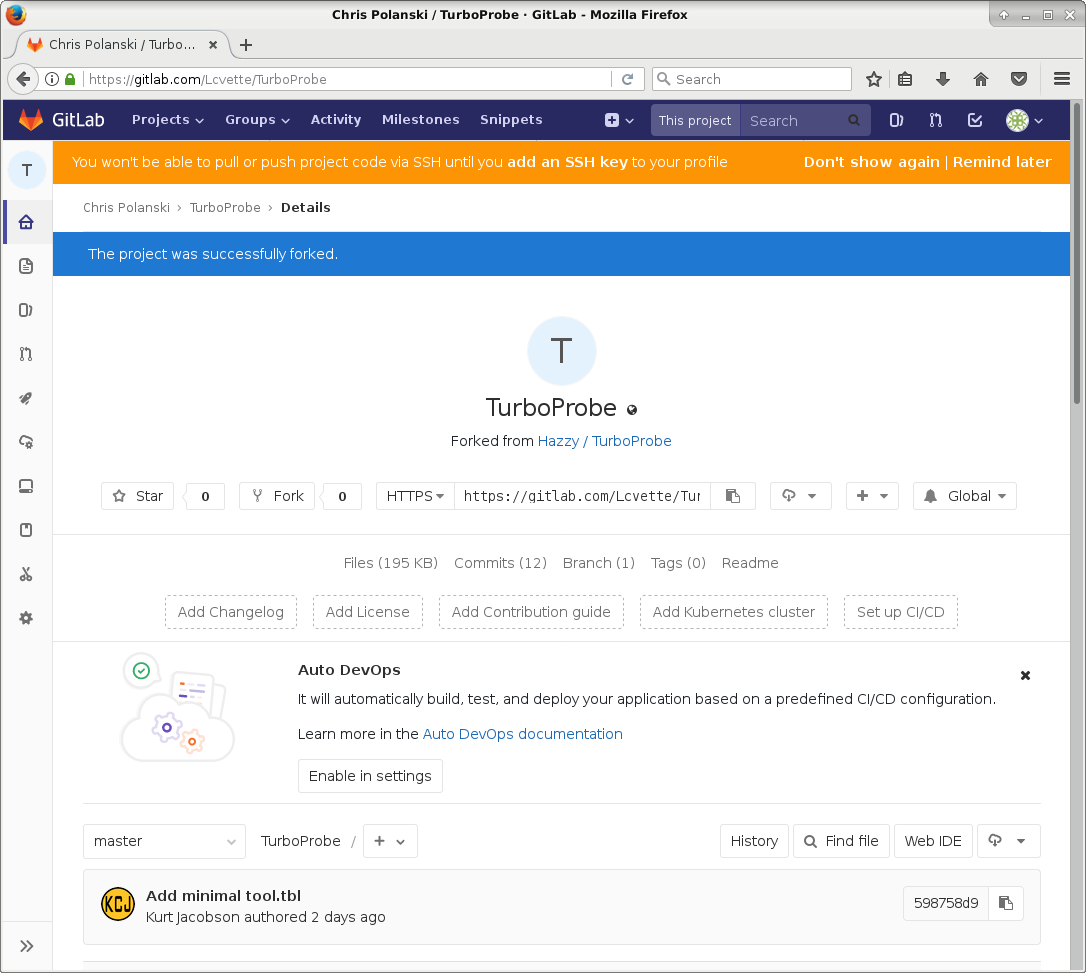Fork the TurboProbe project
Screen dimensions: 1086x973
pyautogui.click(x=276, y=496)
